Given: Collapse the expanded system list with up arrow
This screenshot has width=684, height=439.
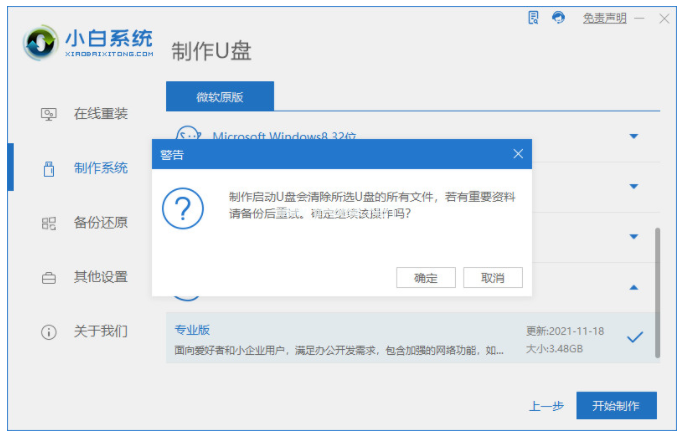Looking at the screenshot, I should (633, 287).
